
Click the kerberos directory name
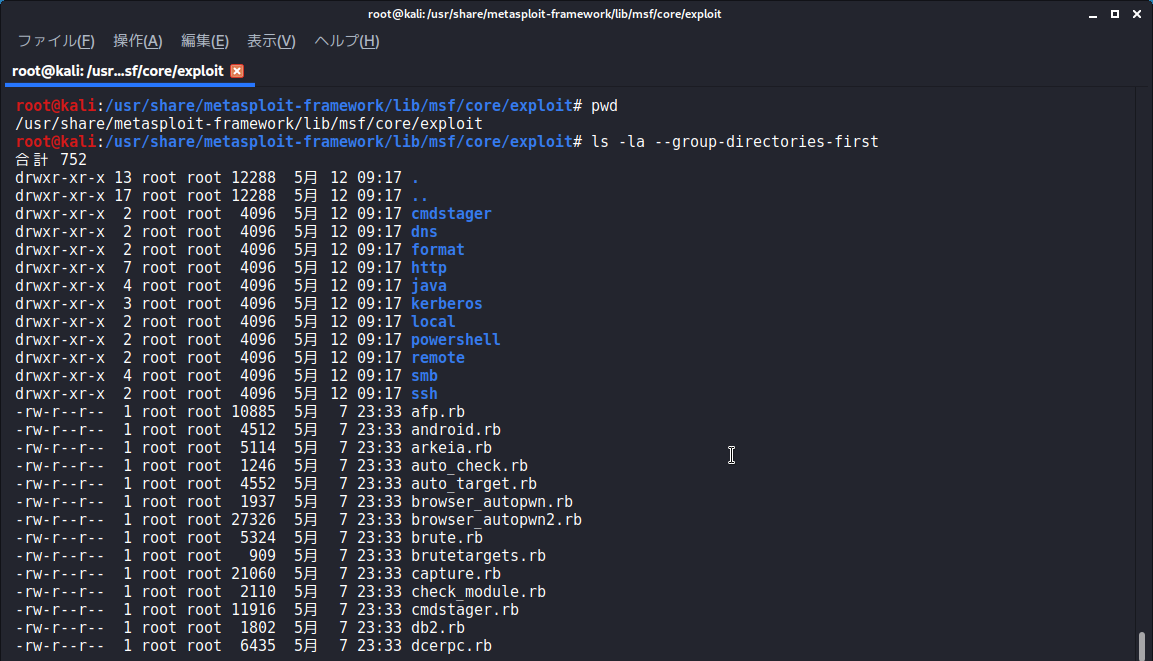446,304
